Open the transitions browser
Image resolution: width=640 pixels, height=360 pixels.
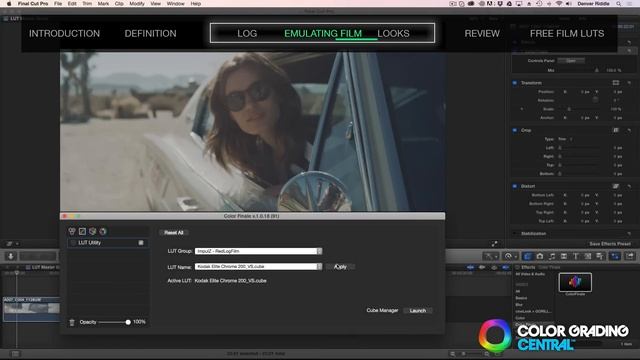coord(564,256)
